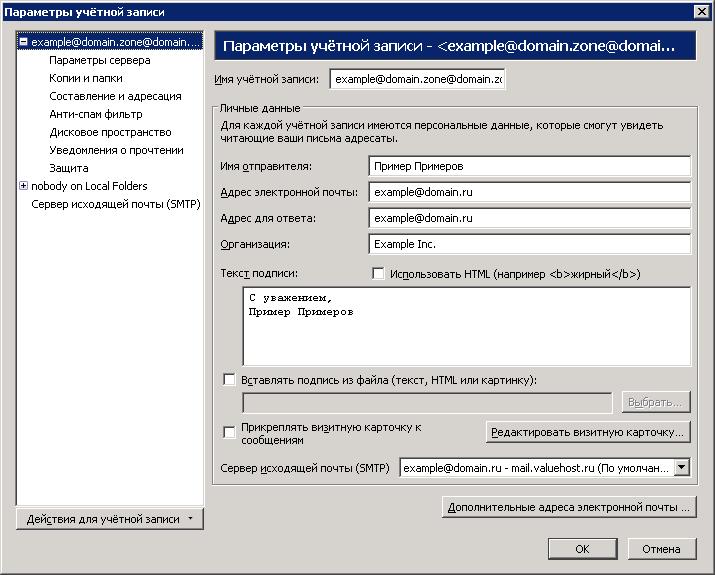The height and width of the screenshot is (575, 715).
Task: Select Сервер исходящей почты (SMTP) in the tree
Action: (116, 204)
